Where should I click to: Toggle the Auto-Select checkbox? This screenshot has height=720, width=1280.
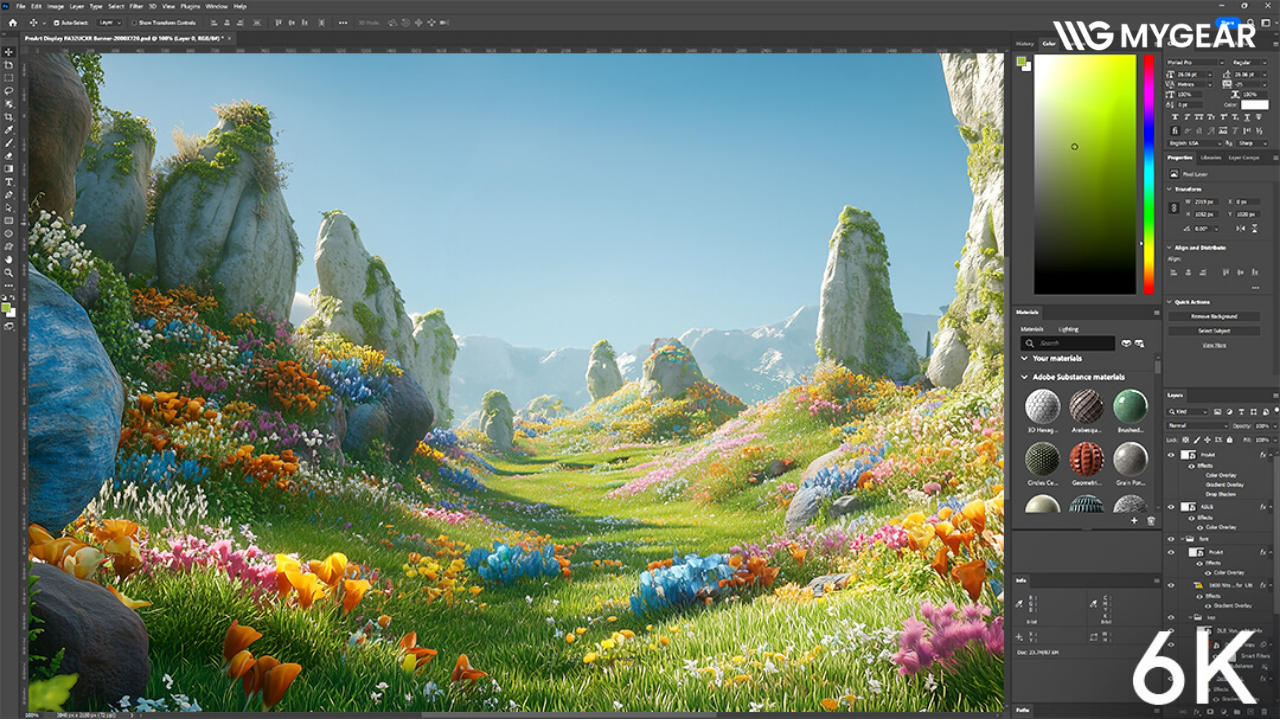[x=55, y=22]
